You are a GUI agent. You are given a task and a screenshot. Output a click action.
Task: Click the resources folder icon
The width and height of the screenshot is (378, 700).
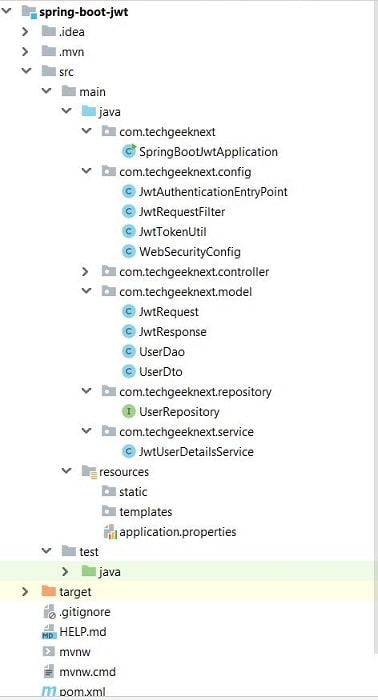89,471
